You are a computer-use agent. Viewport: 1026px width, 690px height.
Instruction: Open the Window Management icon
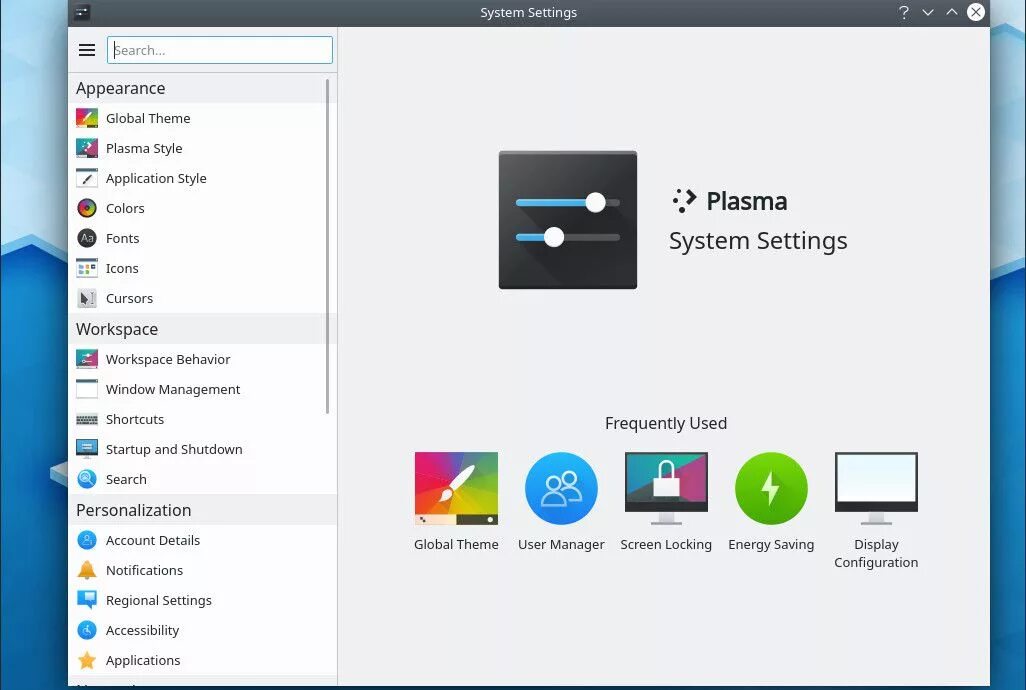click(87, 389)
